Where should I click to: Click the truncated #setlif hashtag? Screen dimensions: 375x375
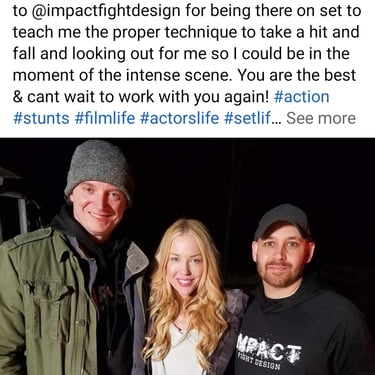click(248, 118)
